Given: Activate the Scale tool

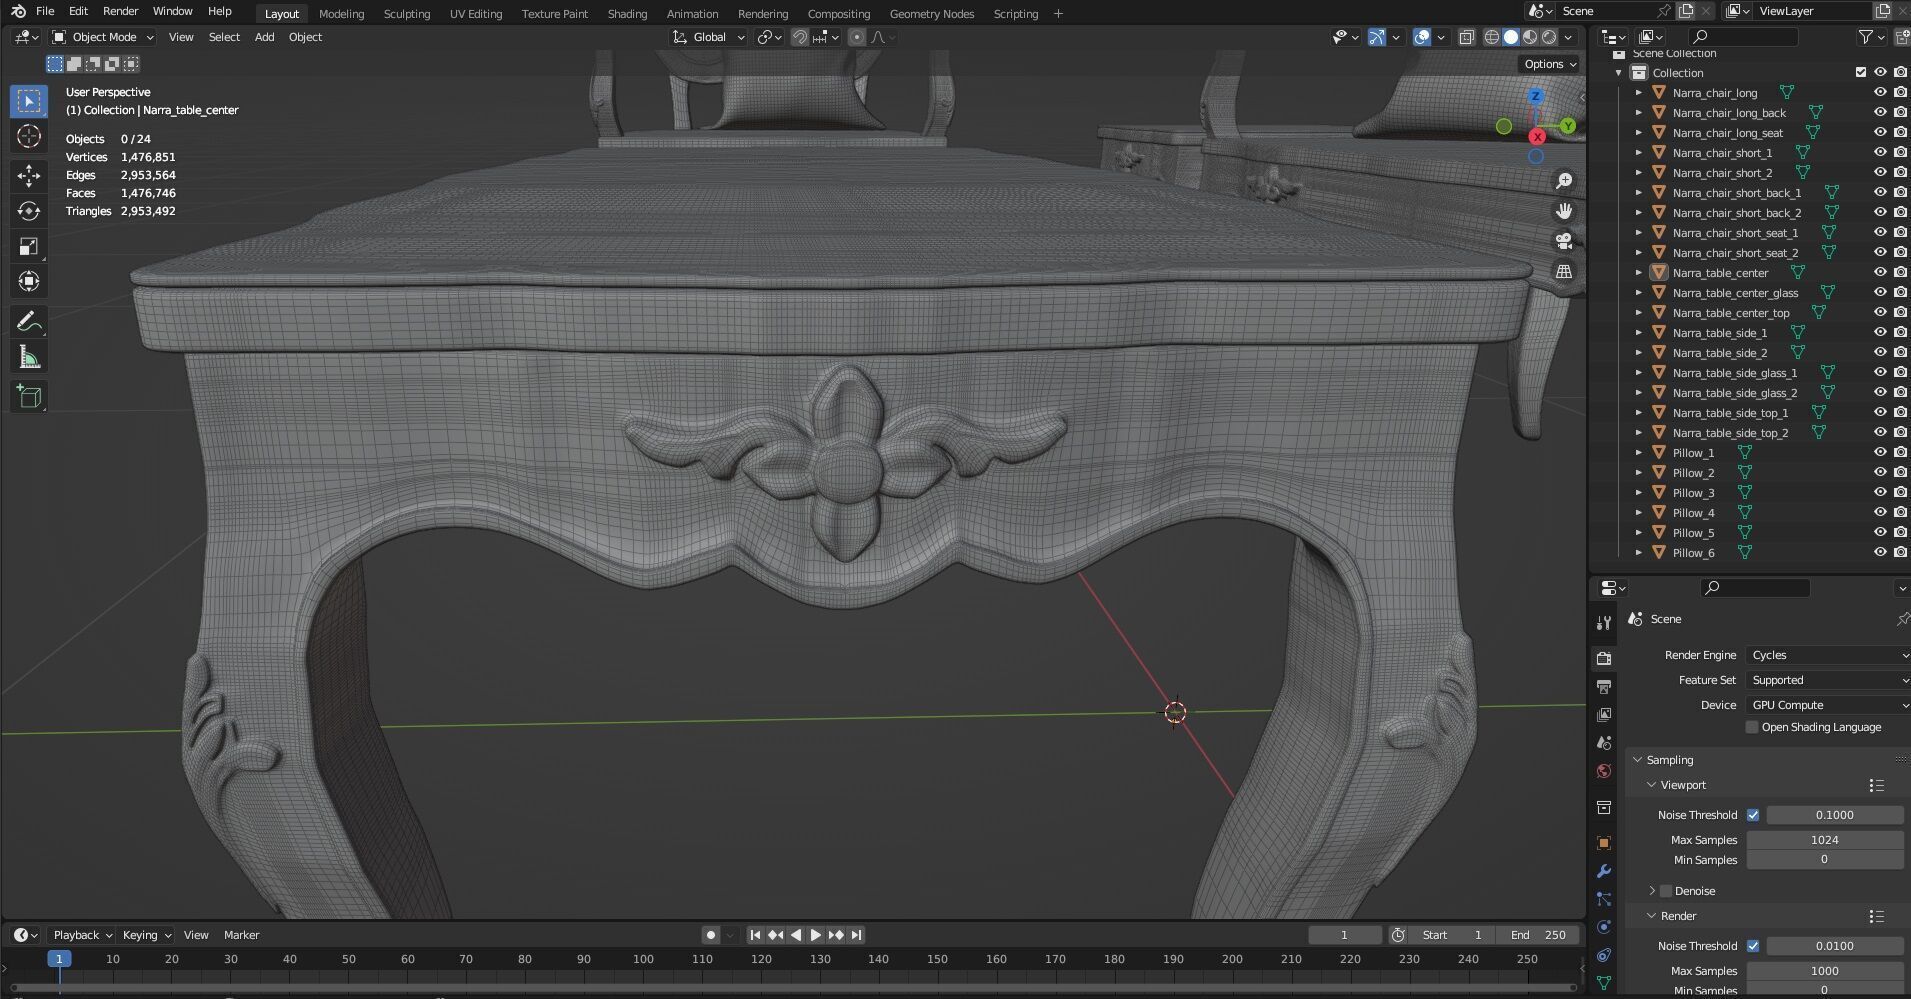Looking at the screenshot, I should (x=29, y=246).
